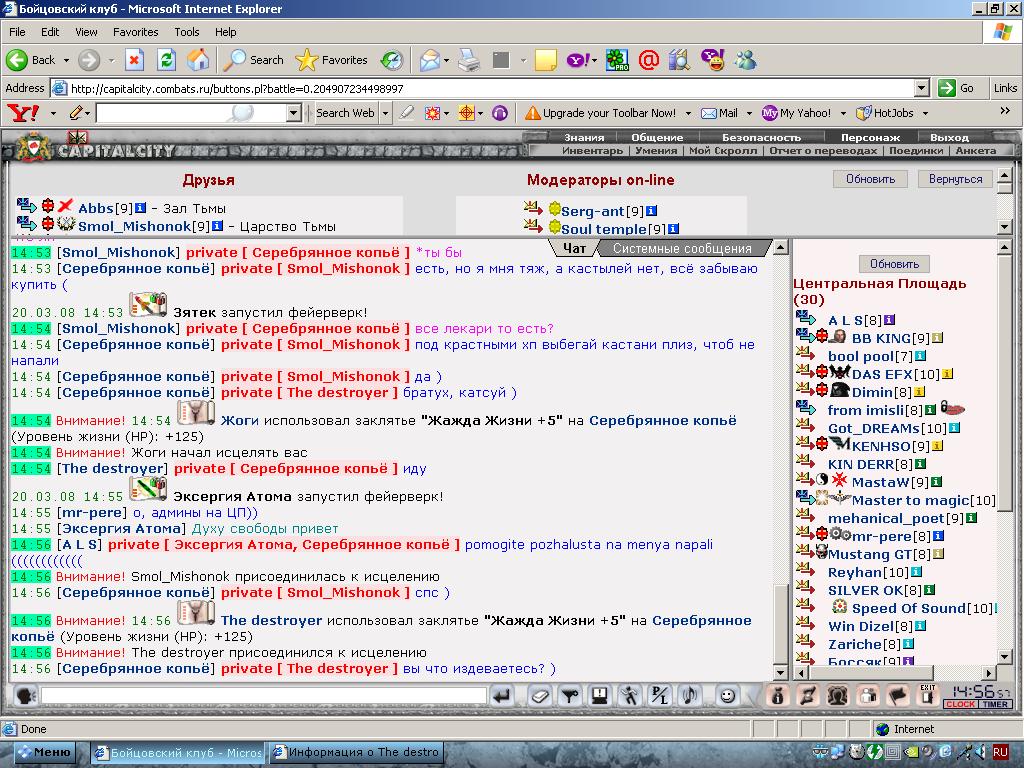Click the info icon next to Abbs
1024x768 pixels.
pyautogui.click(x=141, y=208)
